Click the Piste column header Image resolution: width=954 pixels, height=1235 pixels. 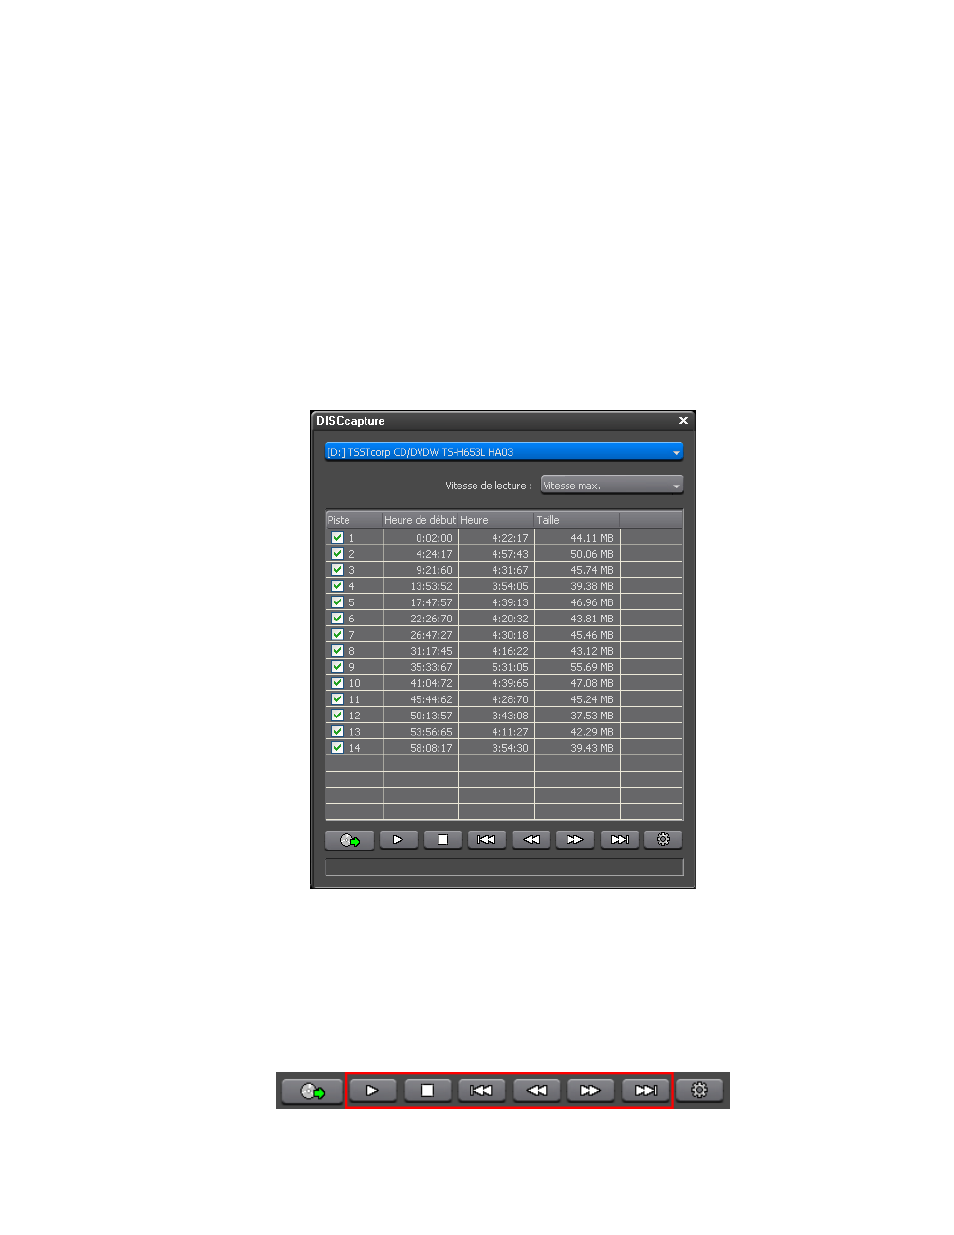353,520
